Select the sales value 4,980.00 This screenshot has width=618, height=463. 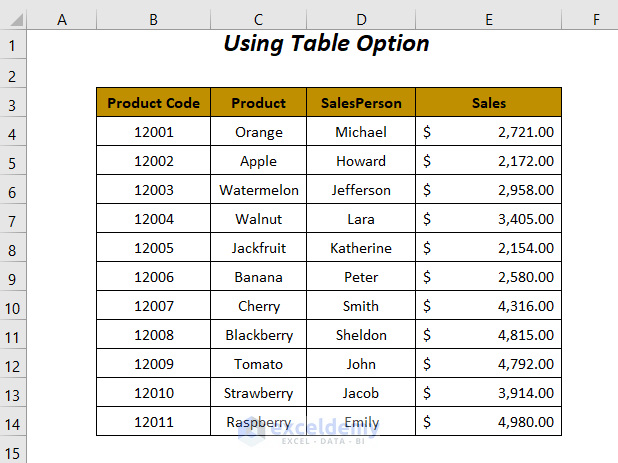click(x=488, y=422)
